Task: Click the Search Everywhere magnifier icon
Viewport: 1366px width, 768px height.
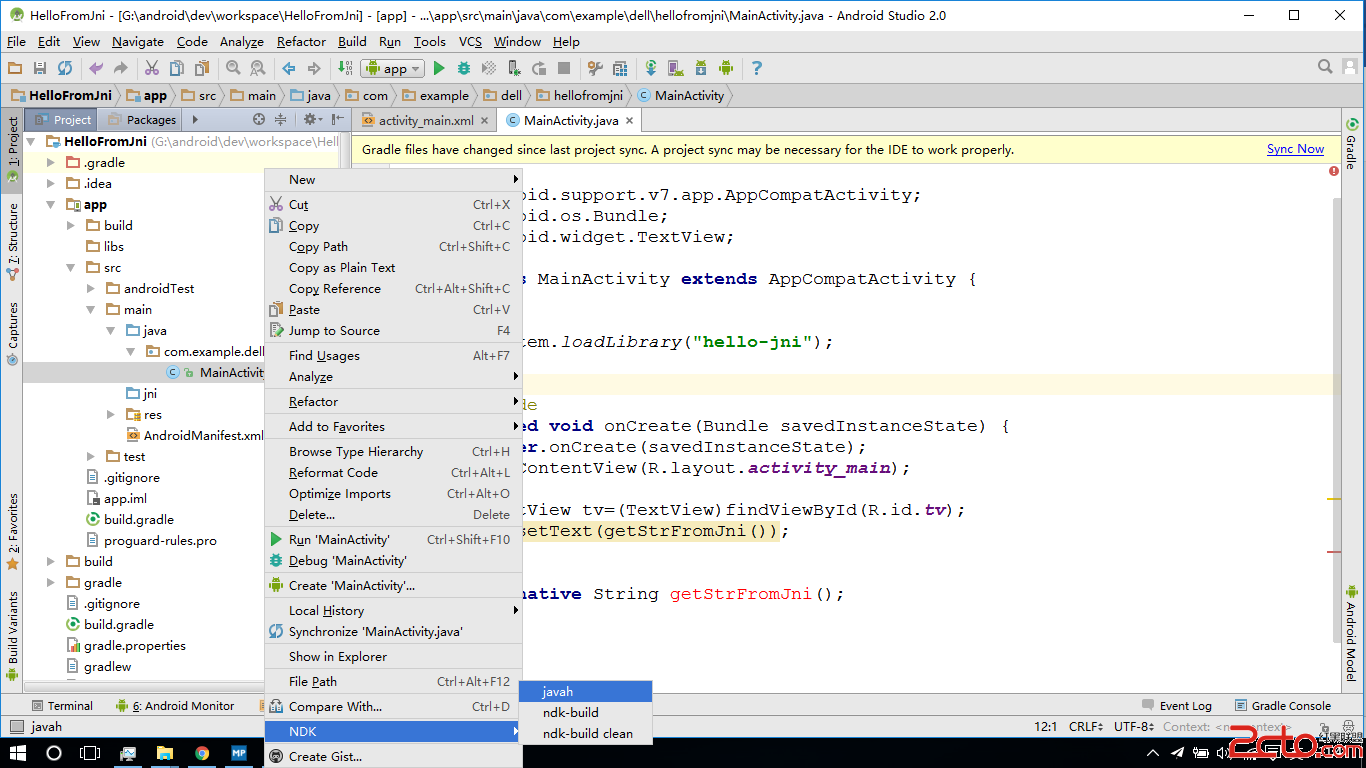Action: click(x=1325, y=67)
